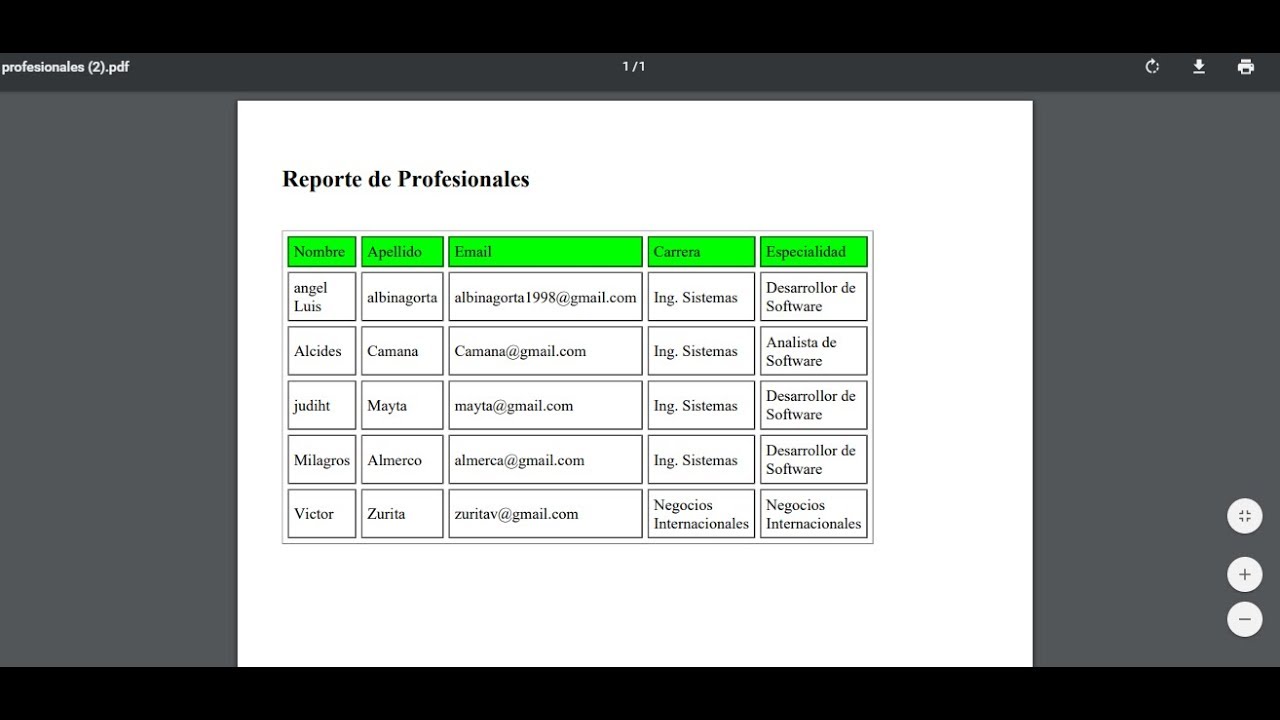Click Desarrollor de Software in judiht row
Image resolution: width=1280 pixels, height=720 pixels.
pos(814,405)
